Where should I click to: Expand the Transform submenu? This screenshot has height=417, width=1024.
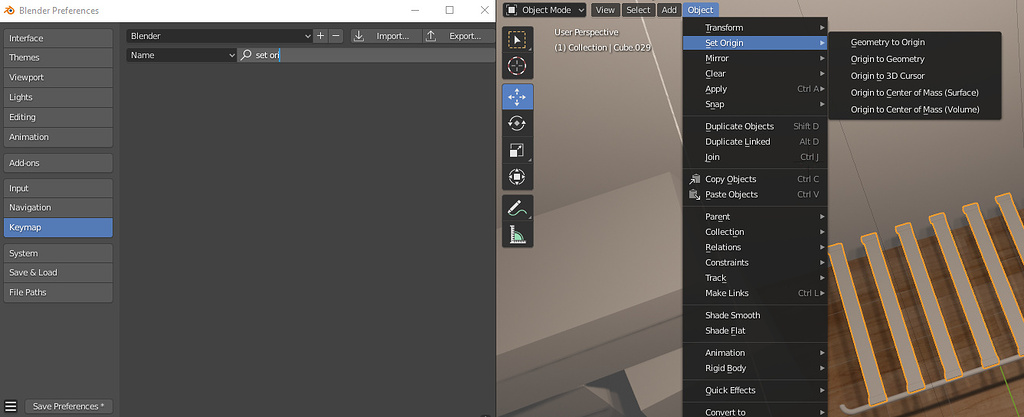755,27
